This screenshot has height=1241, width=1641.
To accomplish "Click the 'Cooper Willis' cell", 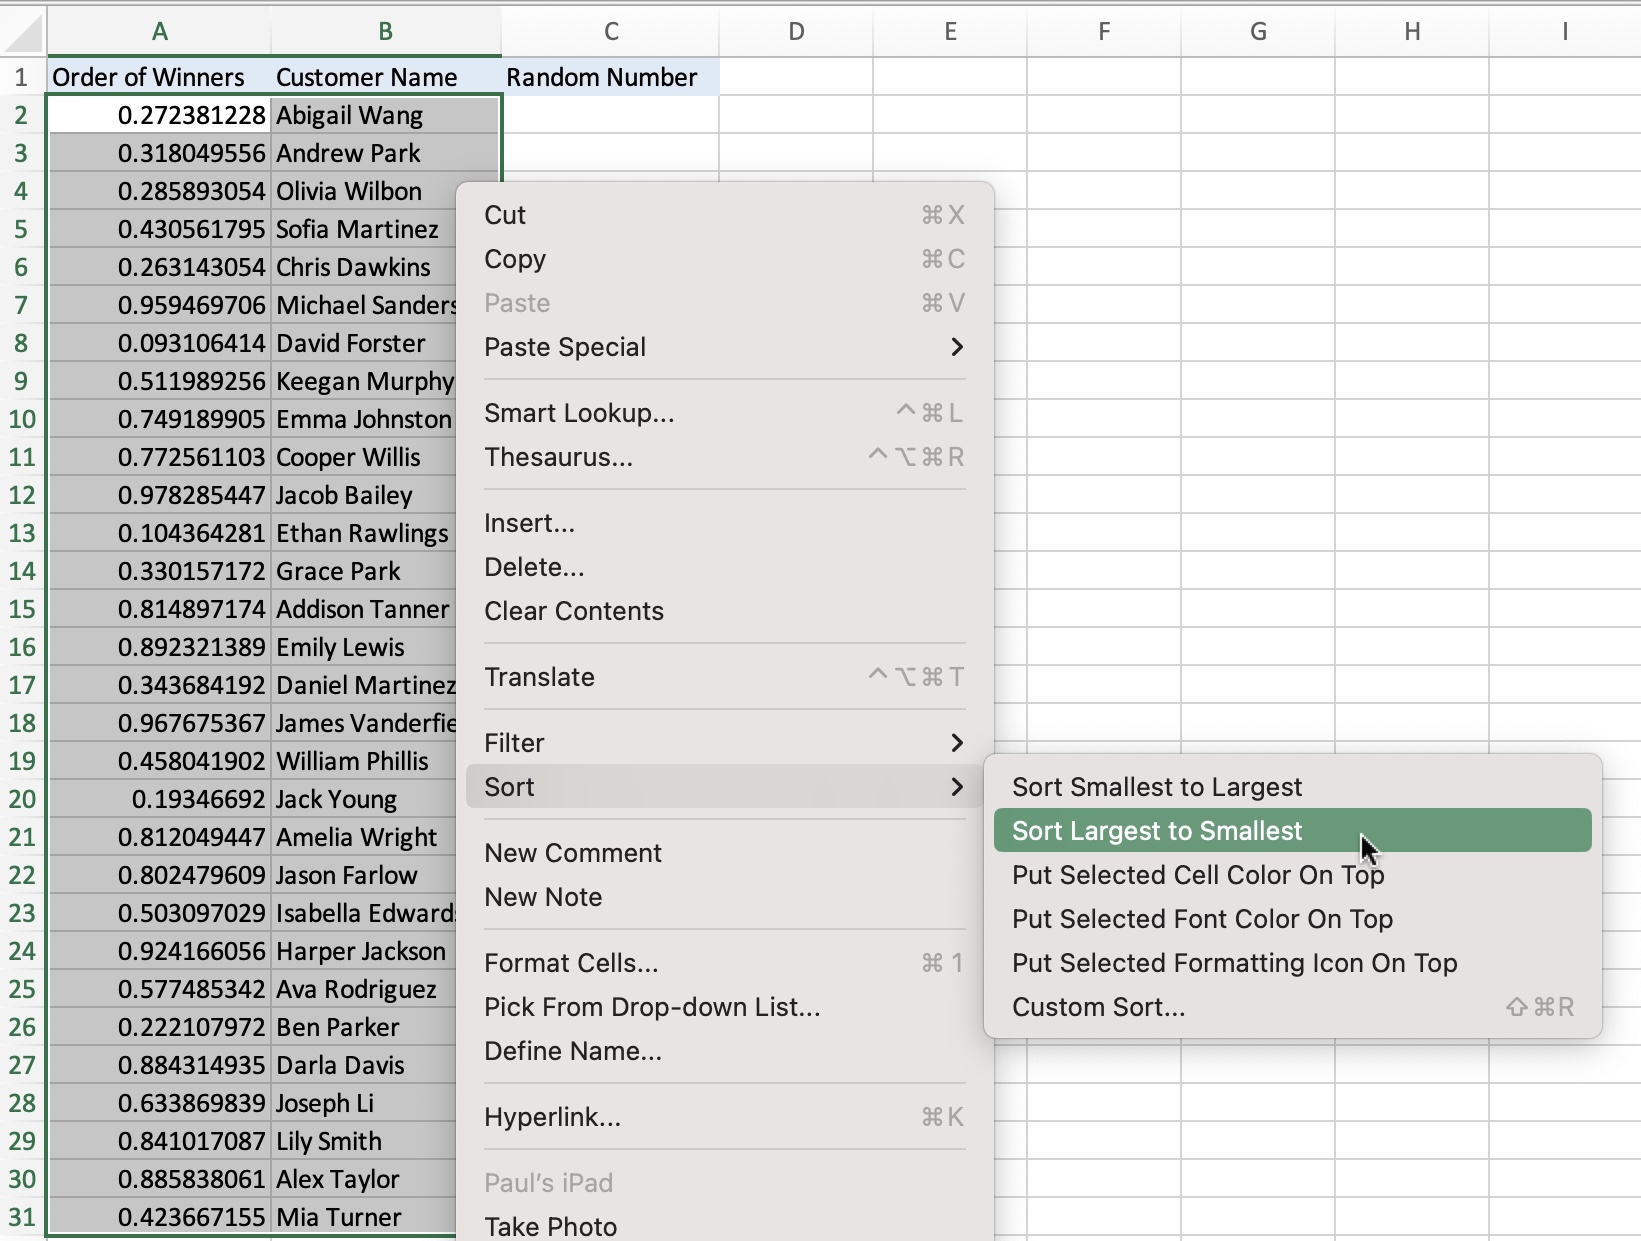I will coord(364,457).
